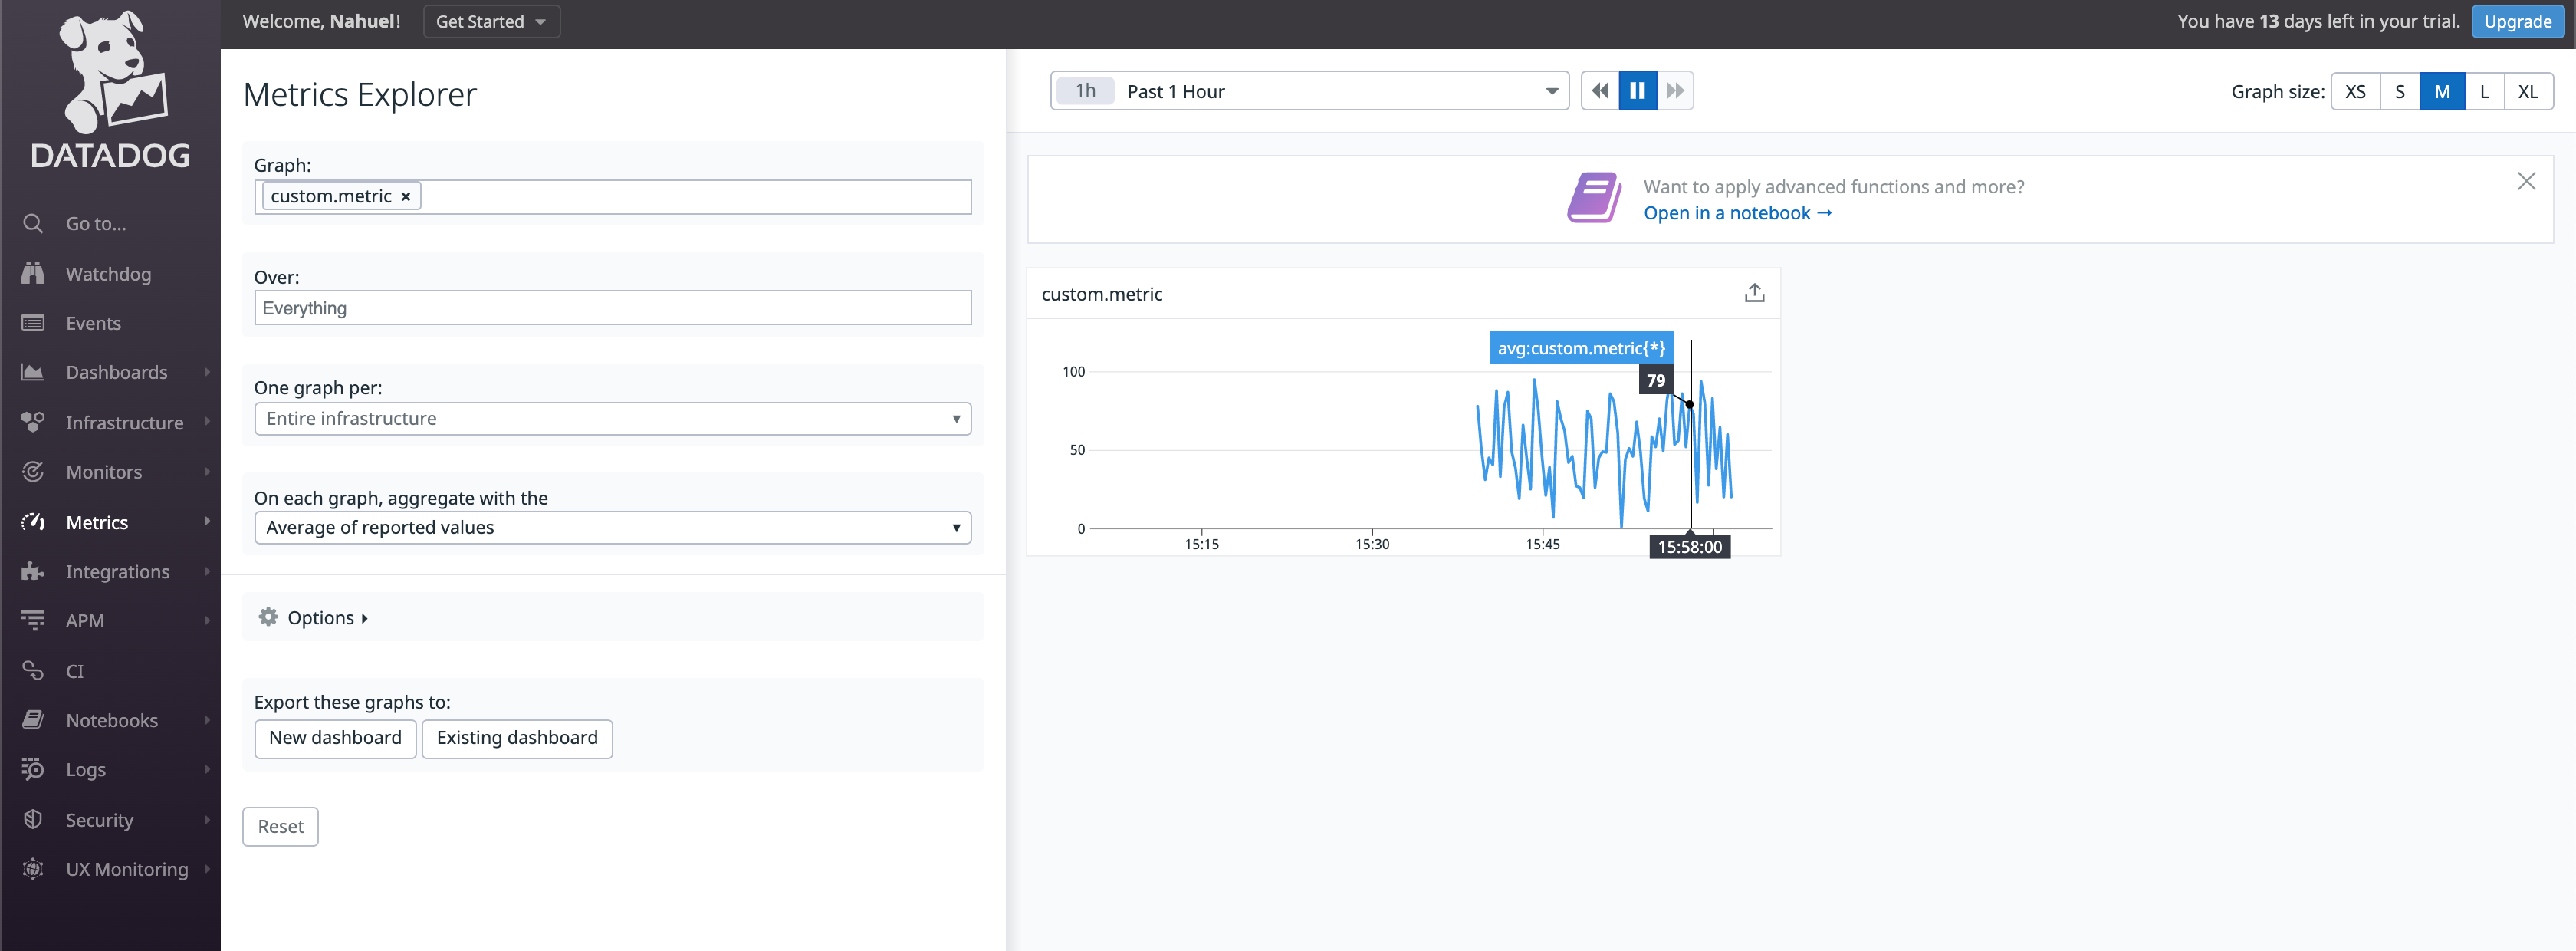This screenshot has height=951, width=2576.
Task: Expand the Monitors submenu arrow
Action: pyautogui.click(x=207, y=471)
